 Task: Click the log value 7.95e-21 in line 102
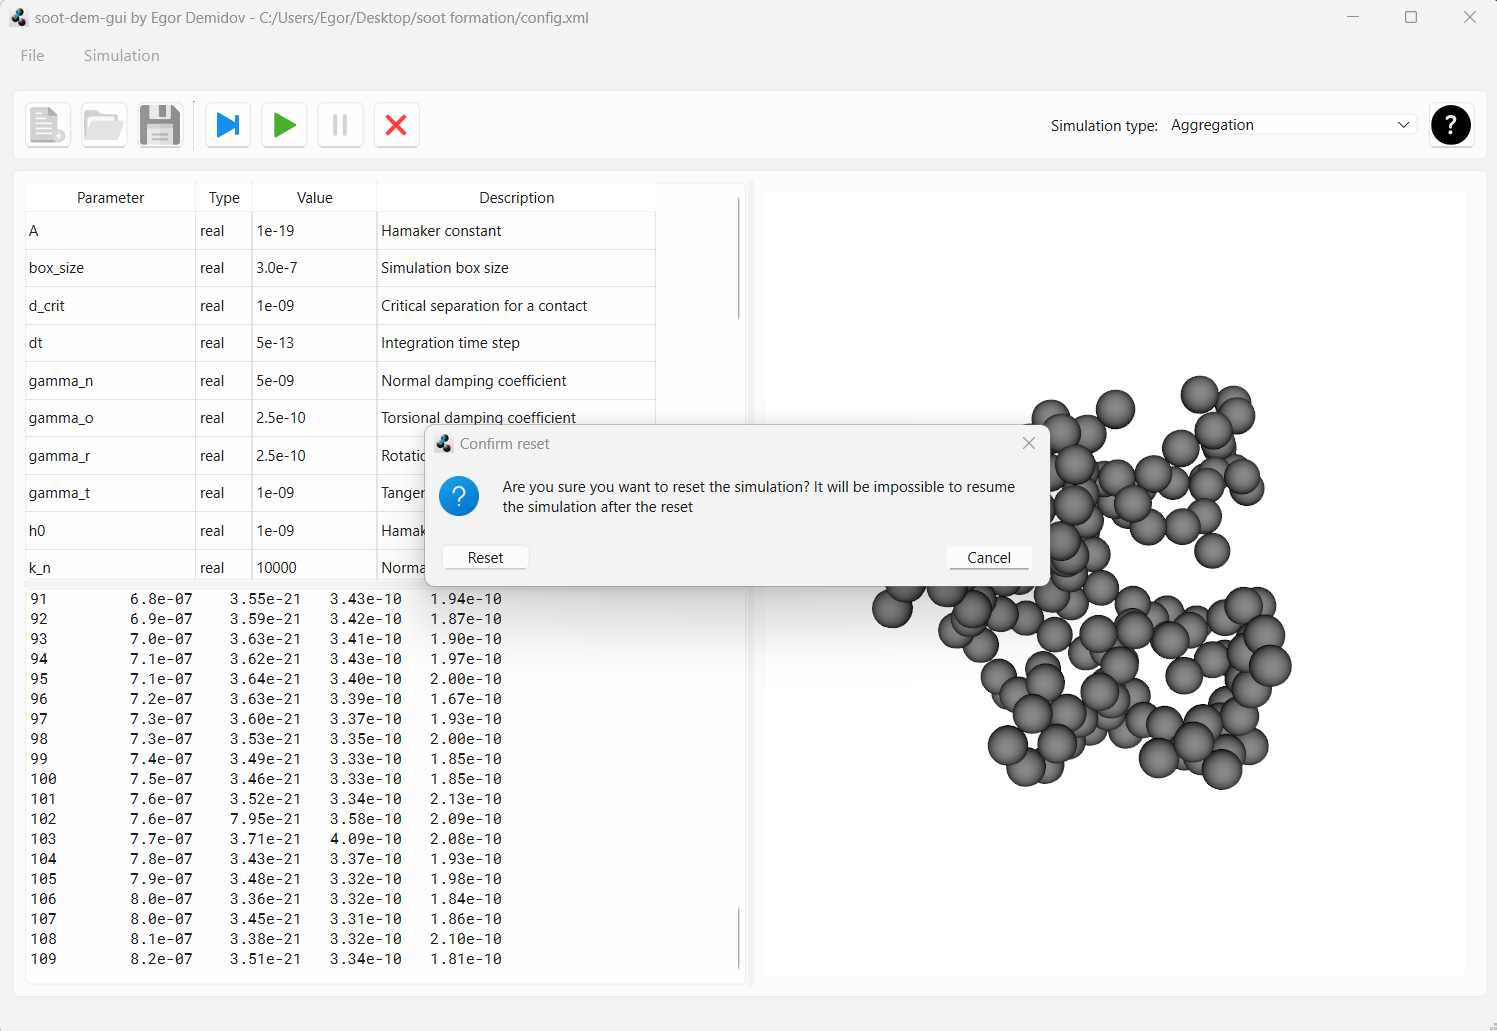click(265, 819)
